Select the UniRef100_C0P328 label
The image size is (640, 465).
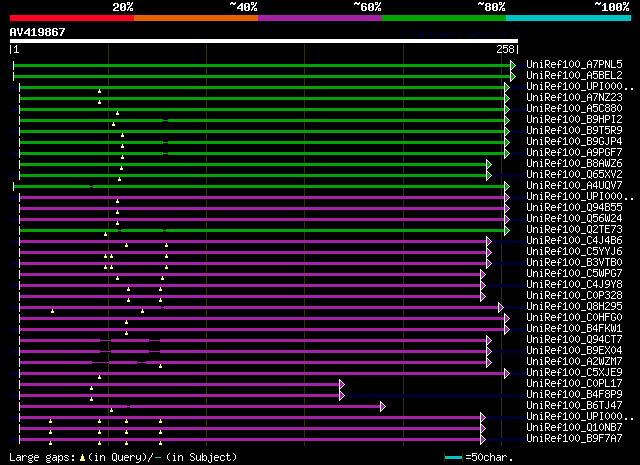pos(574,296)
